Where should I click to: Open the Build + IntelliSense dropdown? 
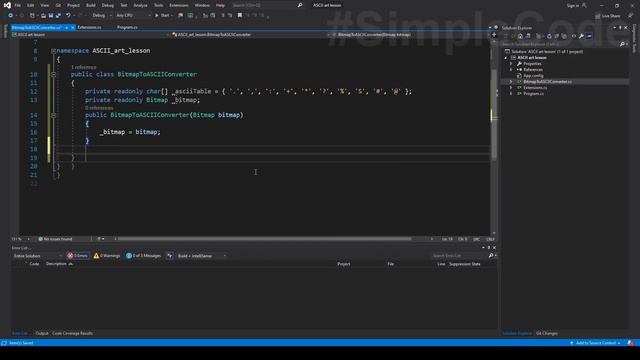[201, 256]
